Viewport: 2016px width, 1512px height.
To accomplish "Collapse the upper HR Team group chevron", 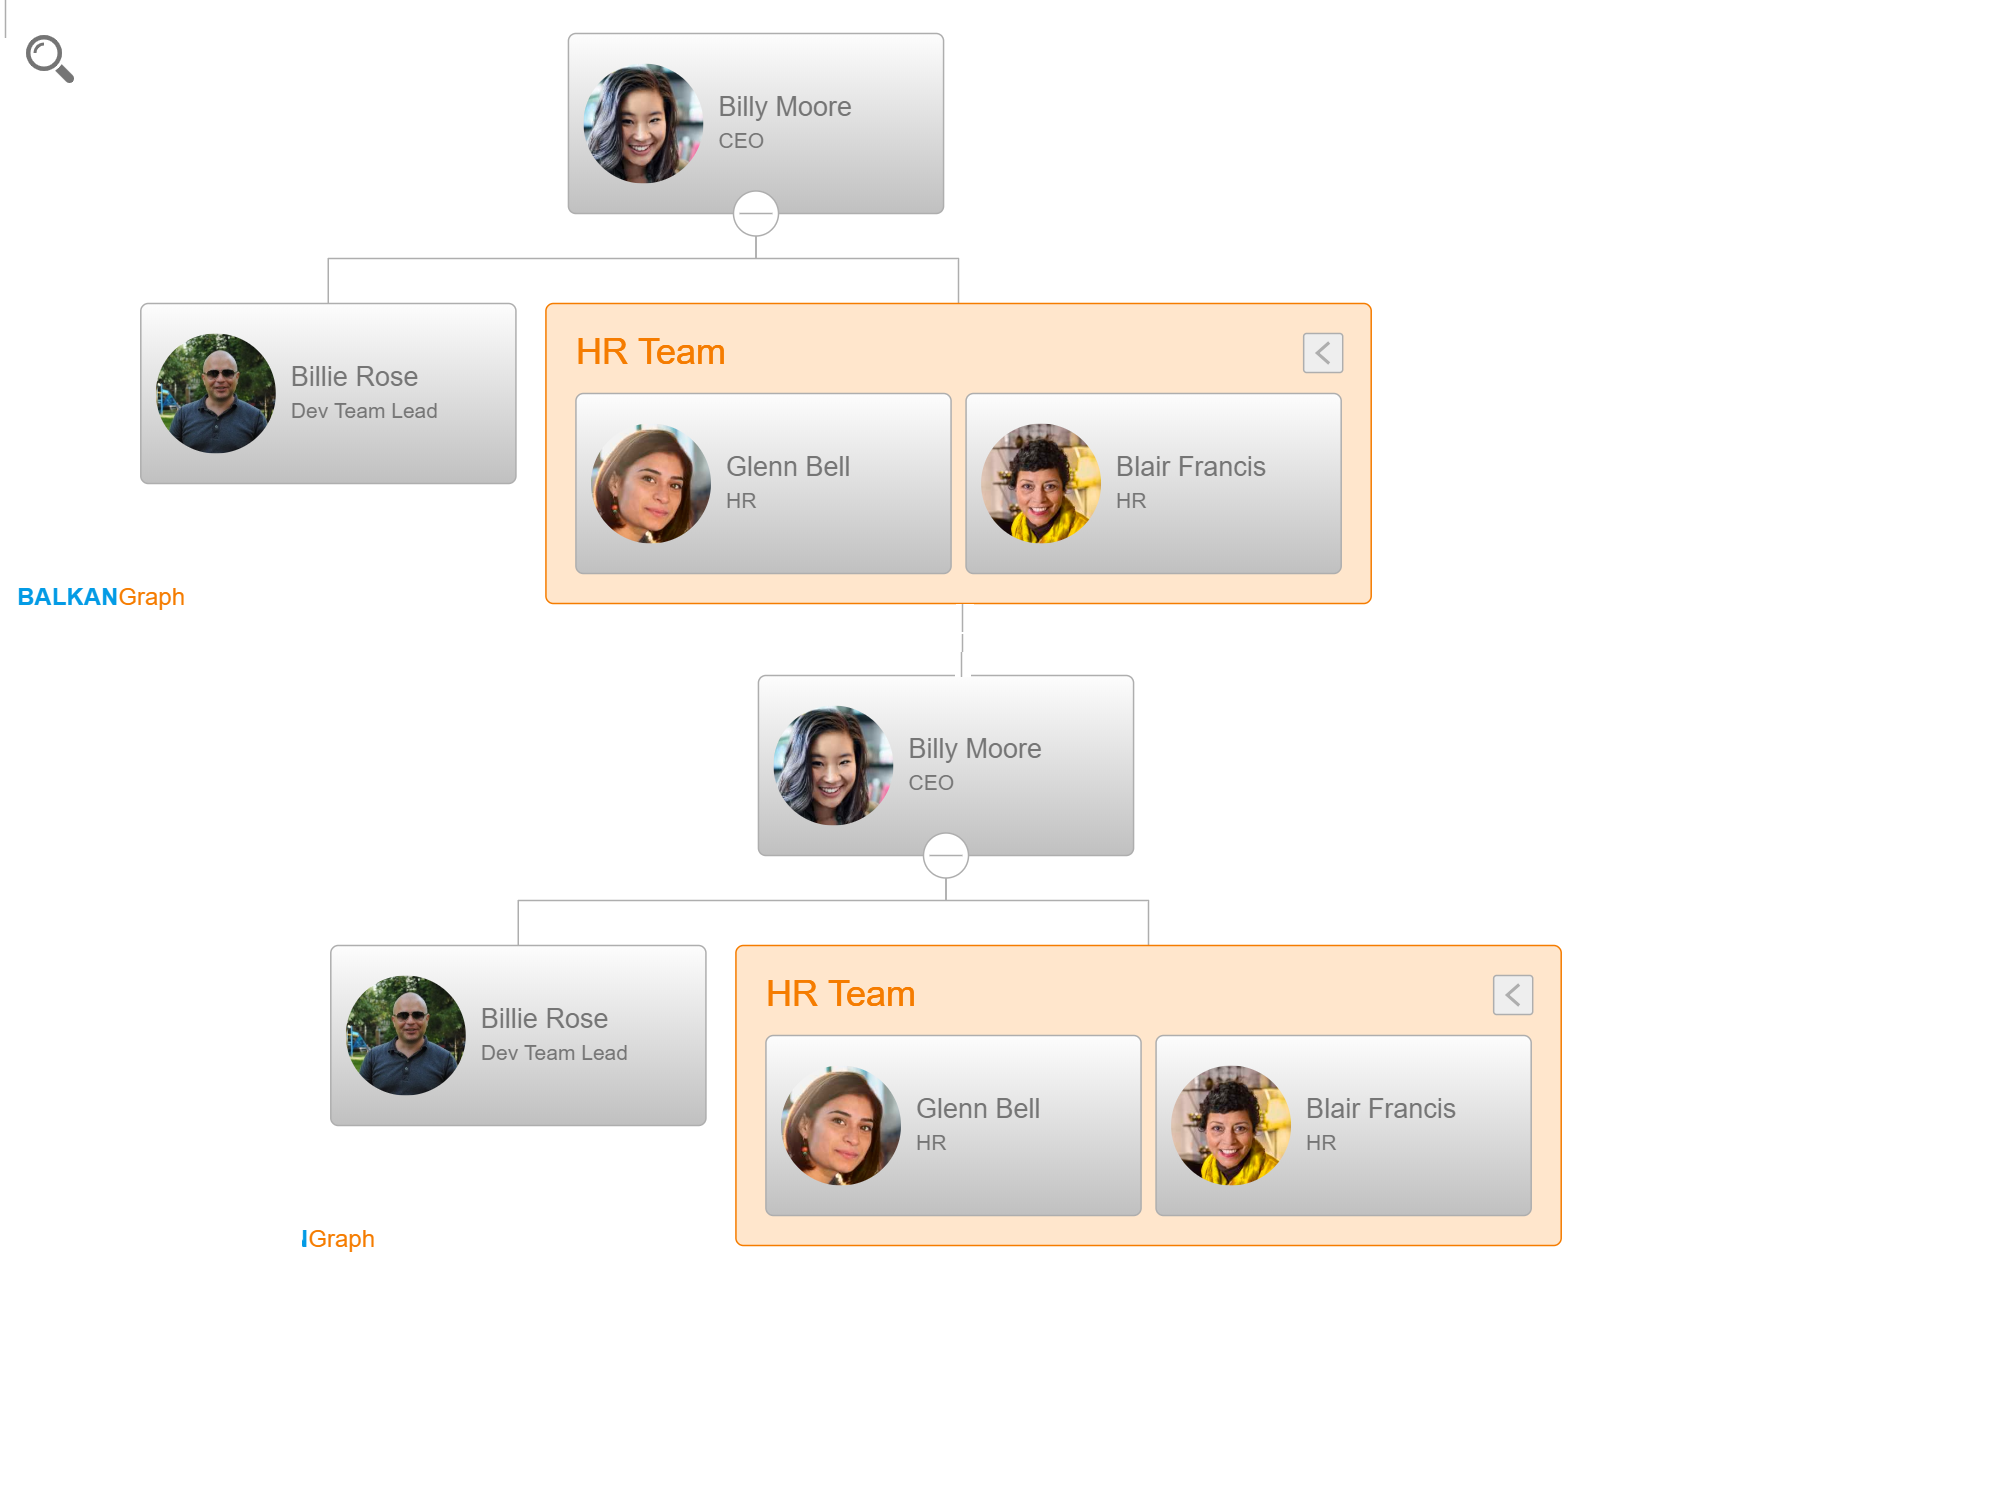I will [x=1322, y=353].
